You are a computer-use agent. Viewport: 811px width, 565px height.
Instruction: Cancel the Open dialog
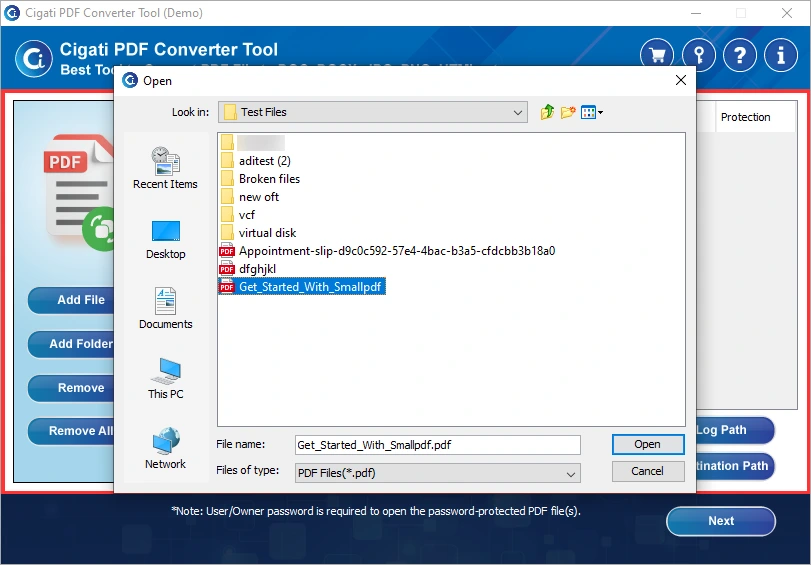tap(648, 471)
